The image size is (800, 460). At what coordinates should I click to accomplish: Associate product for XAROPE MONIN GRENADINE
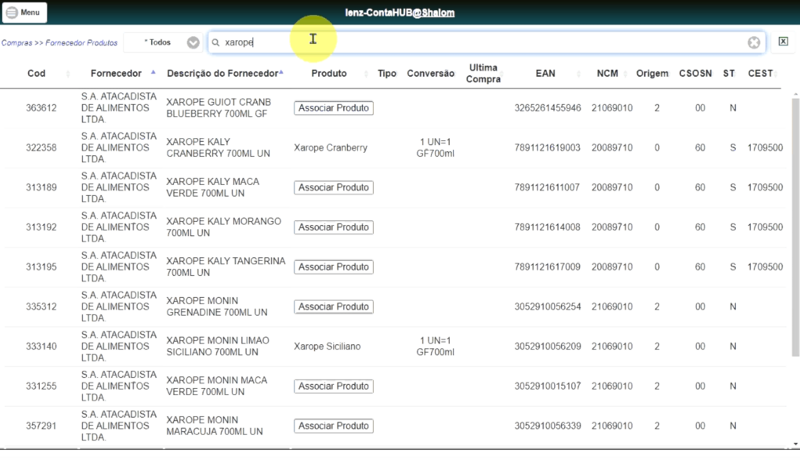334,307
